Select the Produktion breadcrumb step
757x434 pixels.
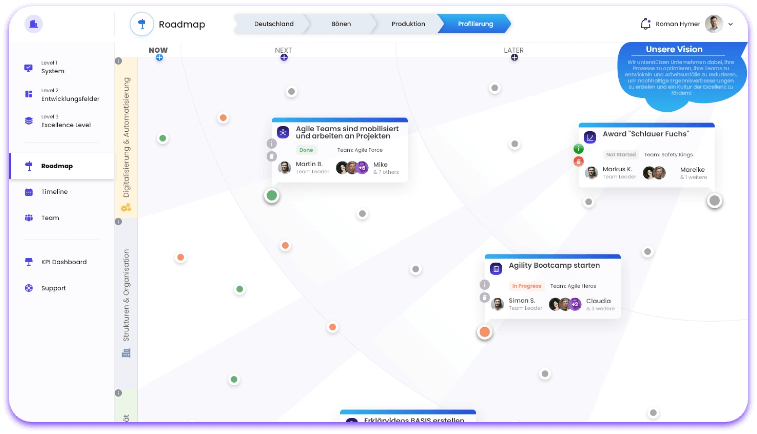click(407, 23)
